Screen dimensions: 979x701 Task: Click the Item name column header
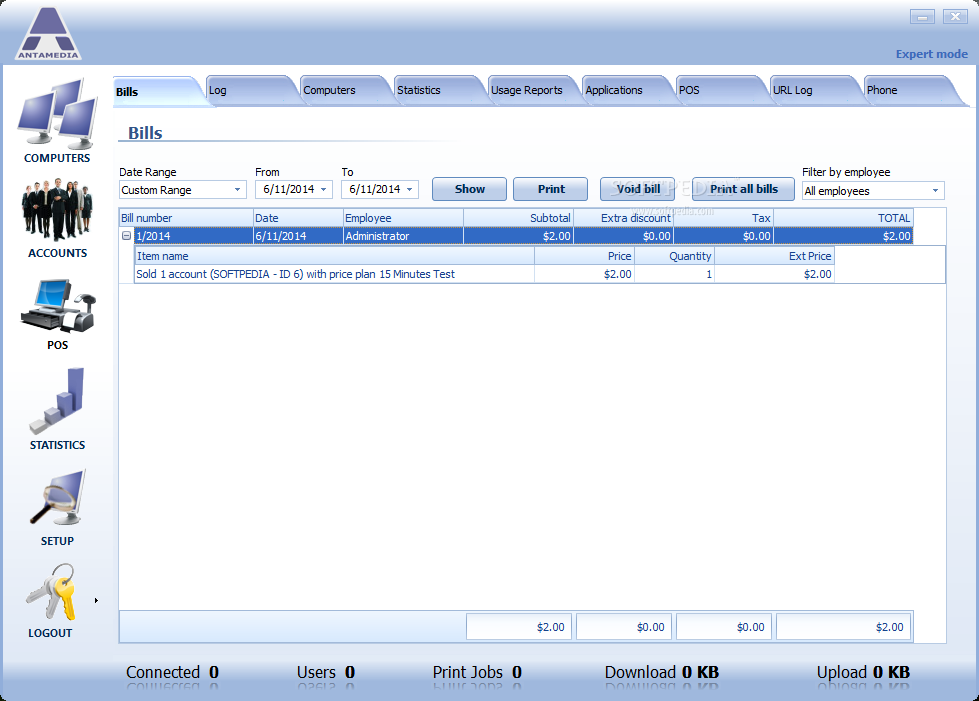click(335, 256)
